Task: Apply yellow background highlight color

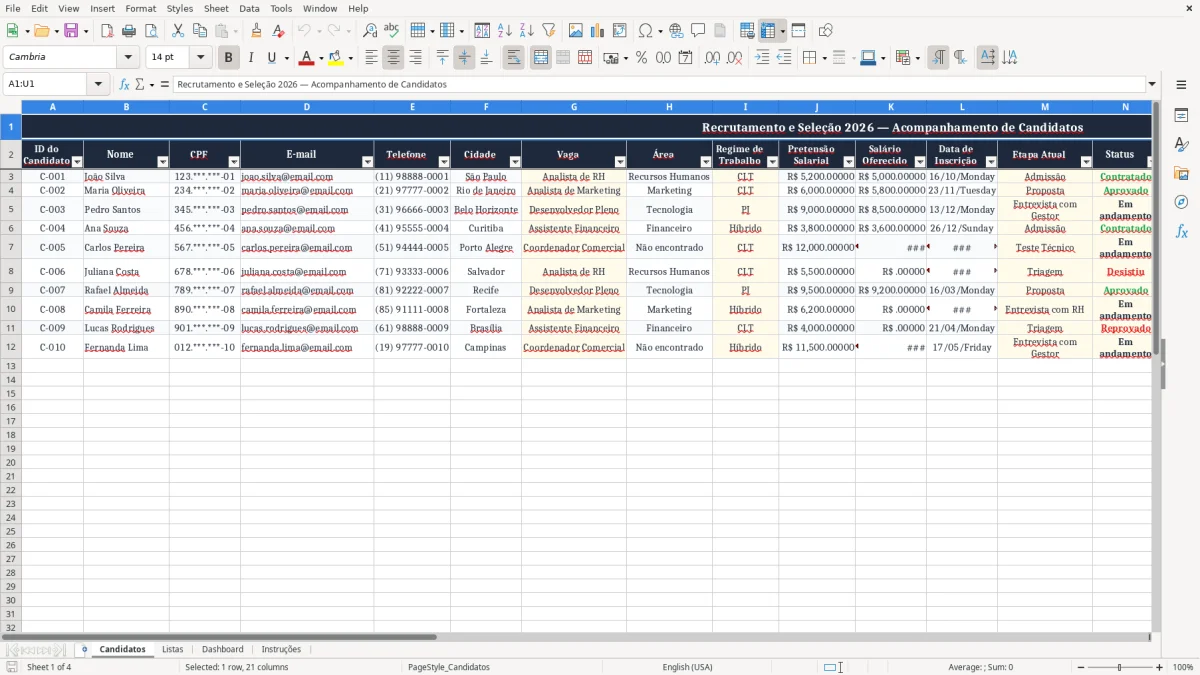Action: coord(335,58)
